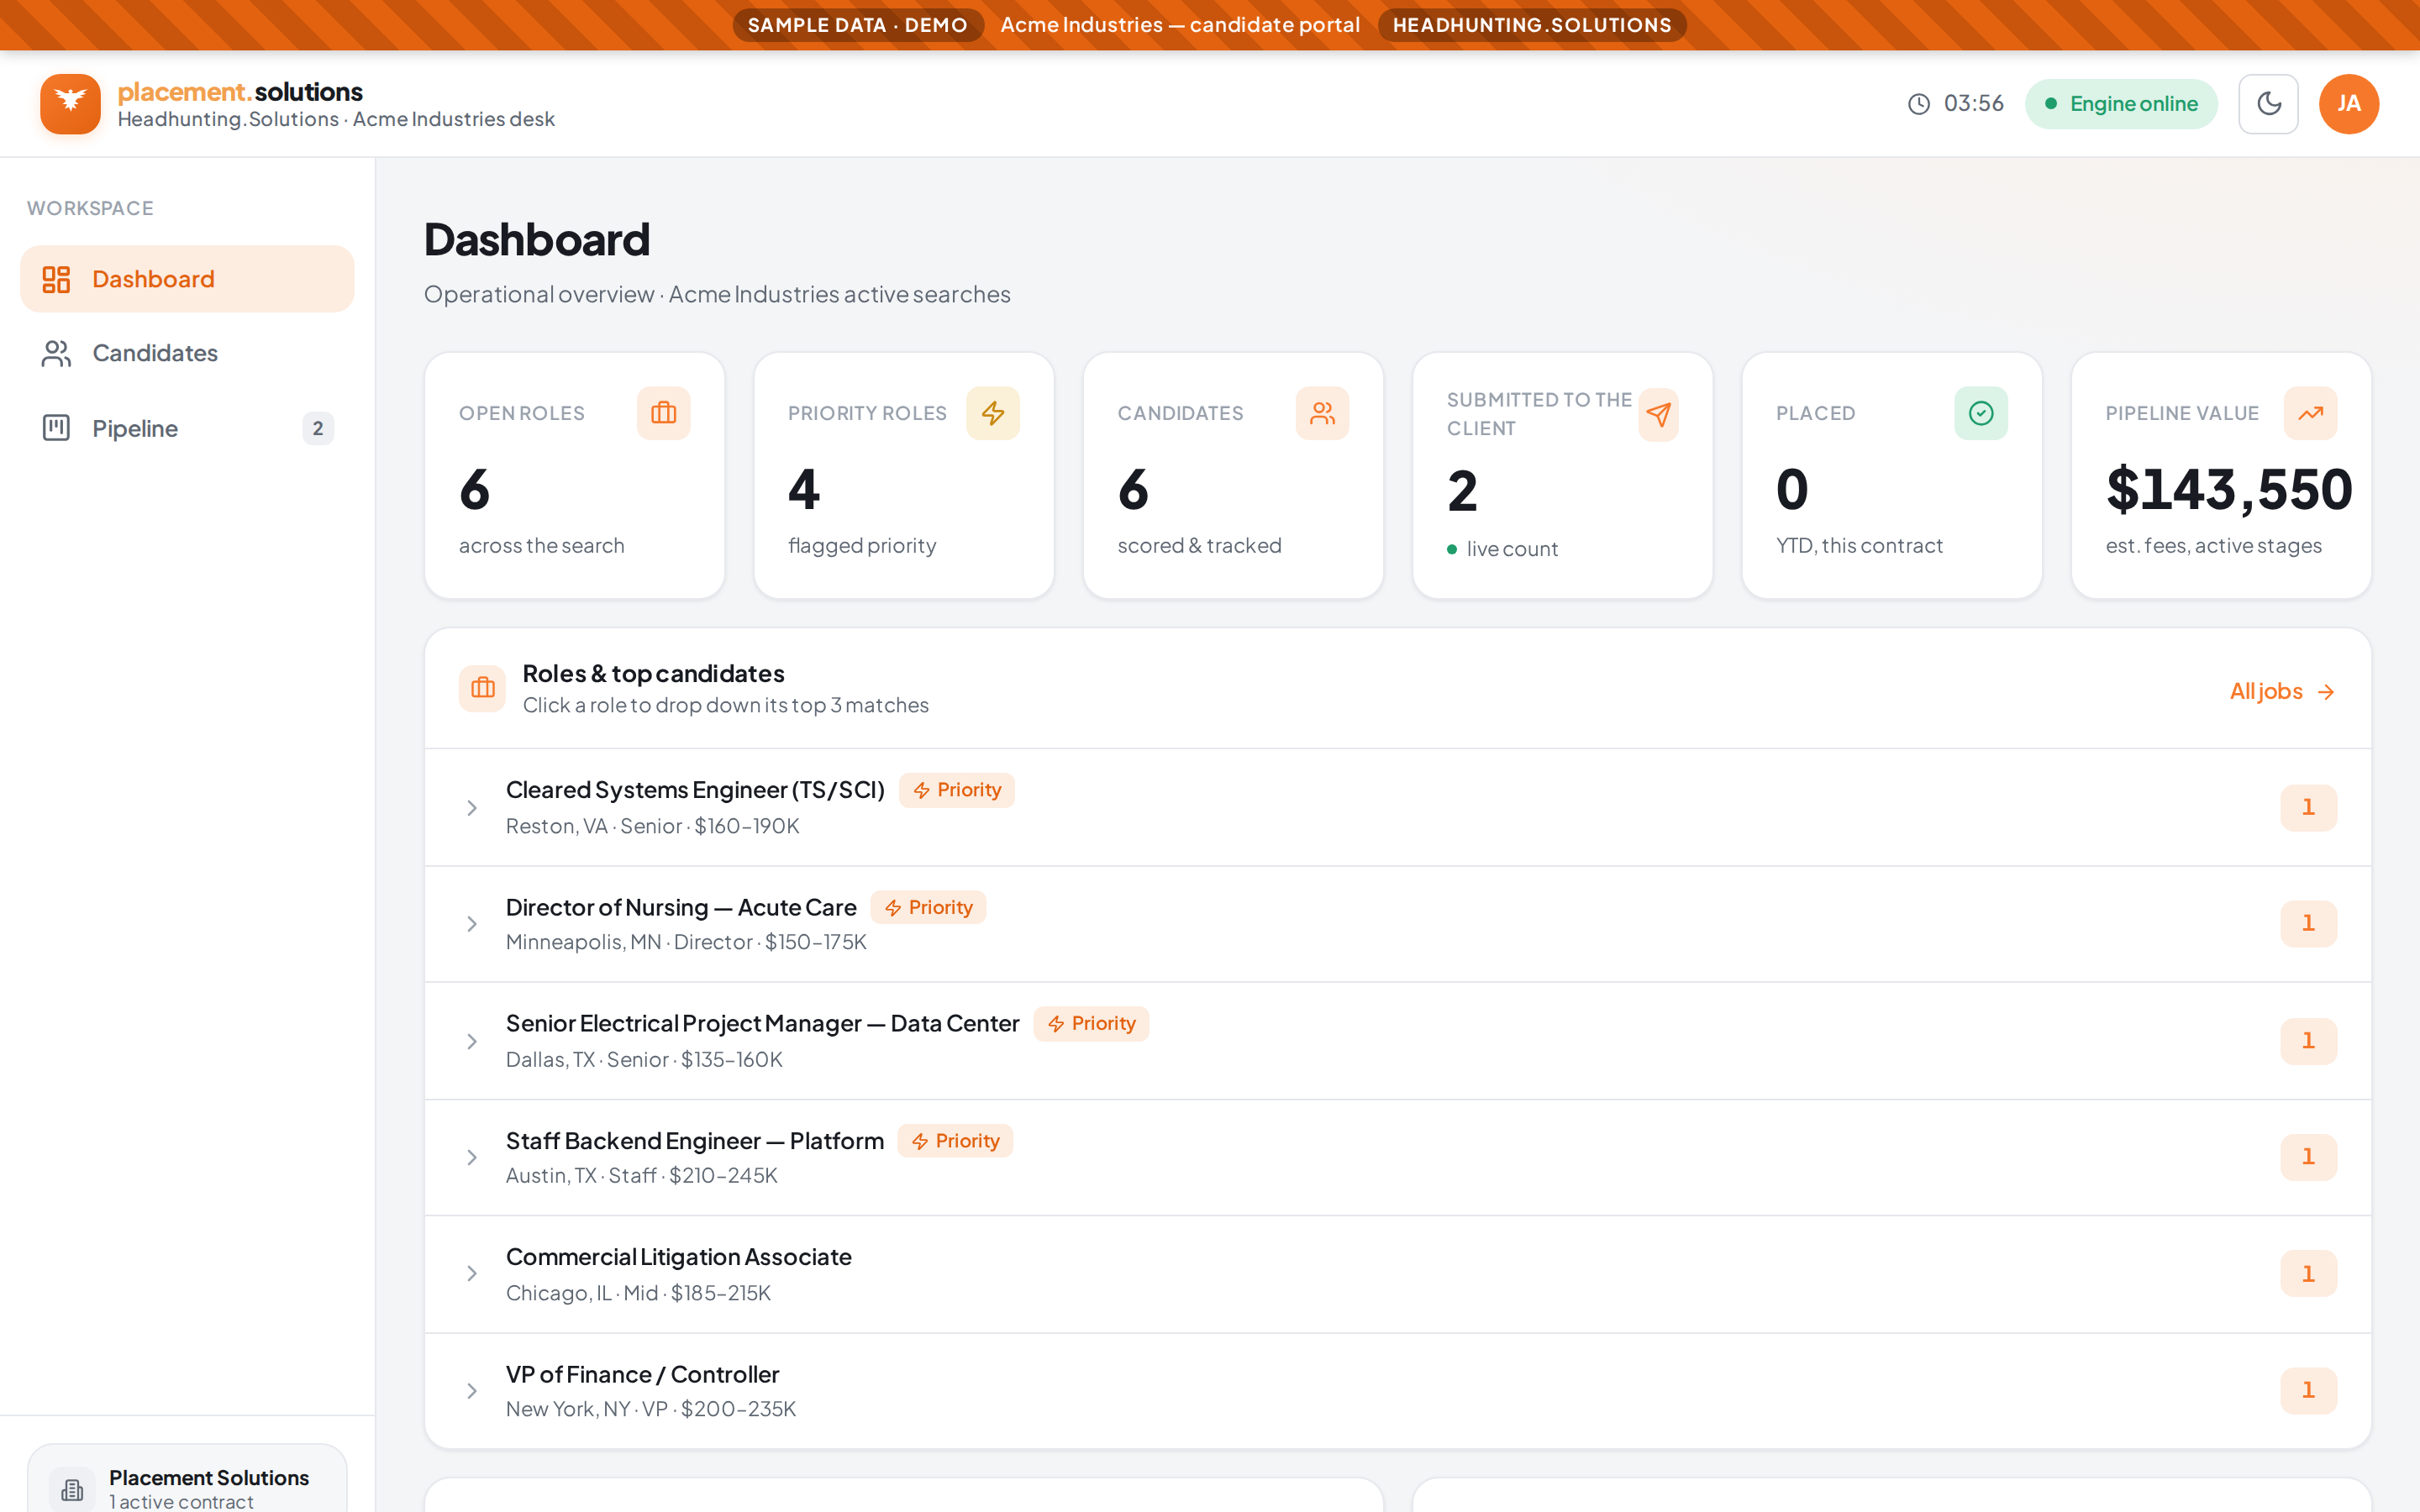
Task: Click candidate count badge for Staff Backend Engineer
Action: (2309, 1157)
